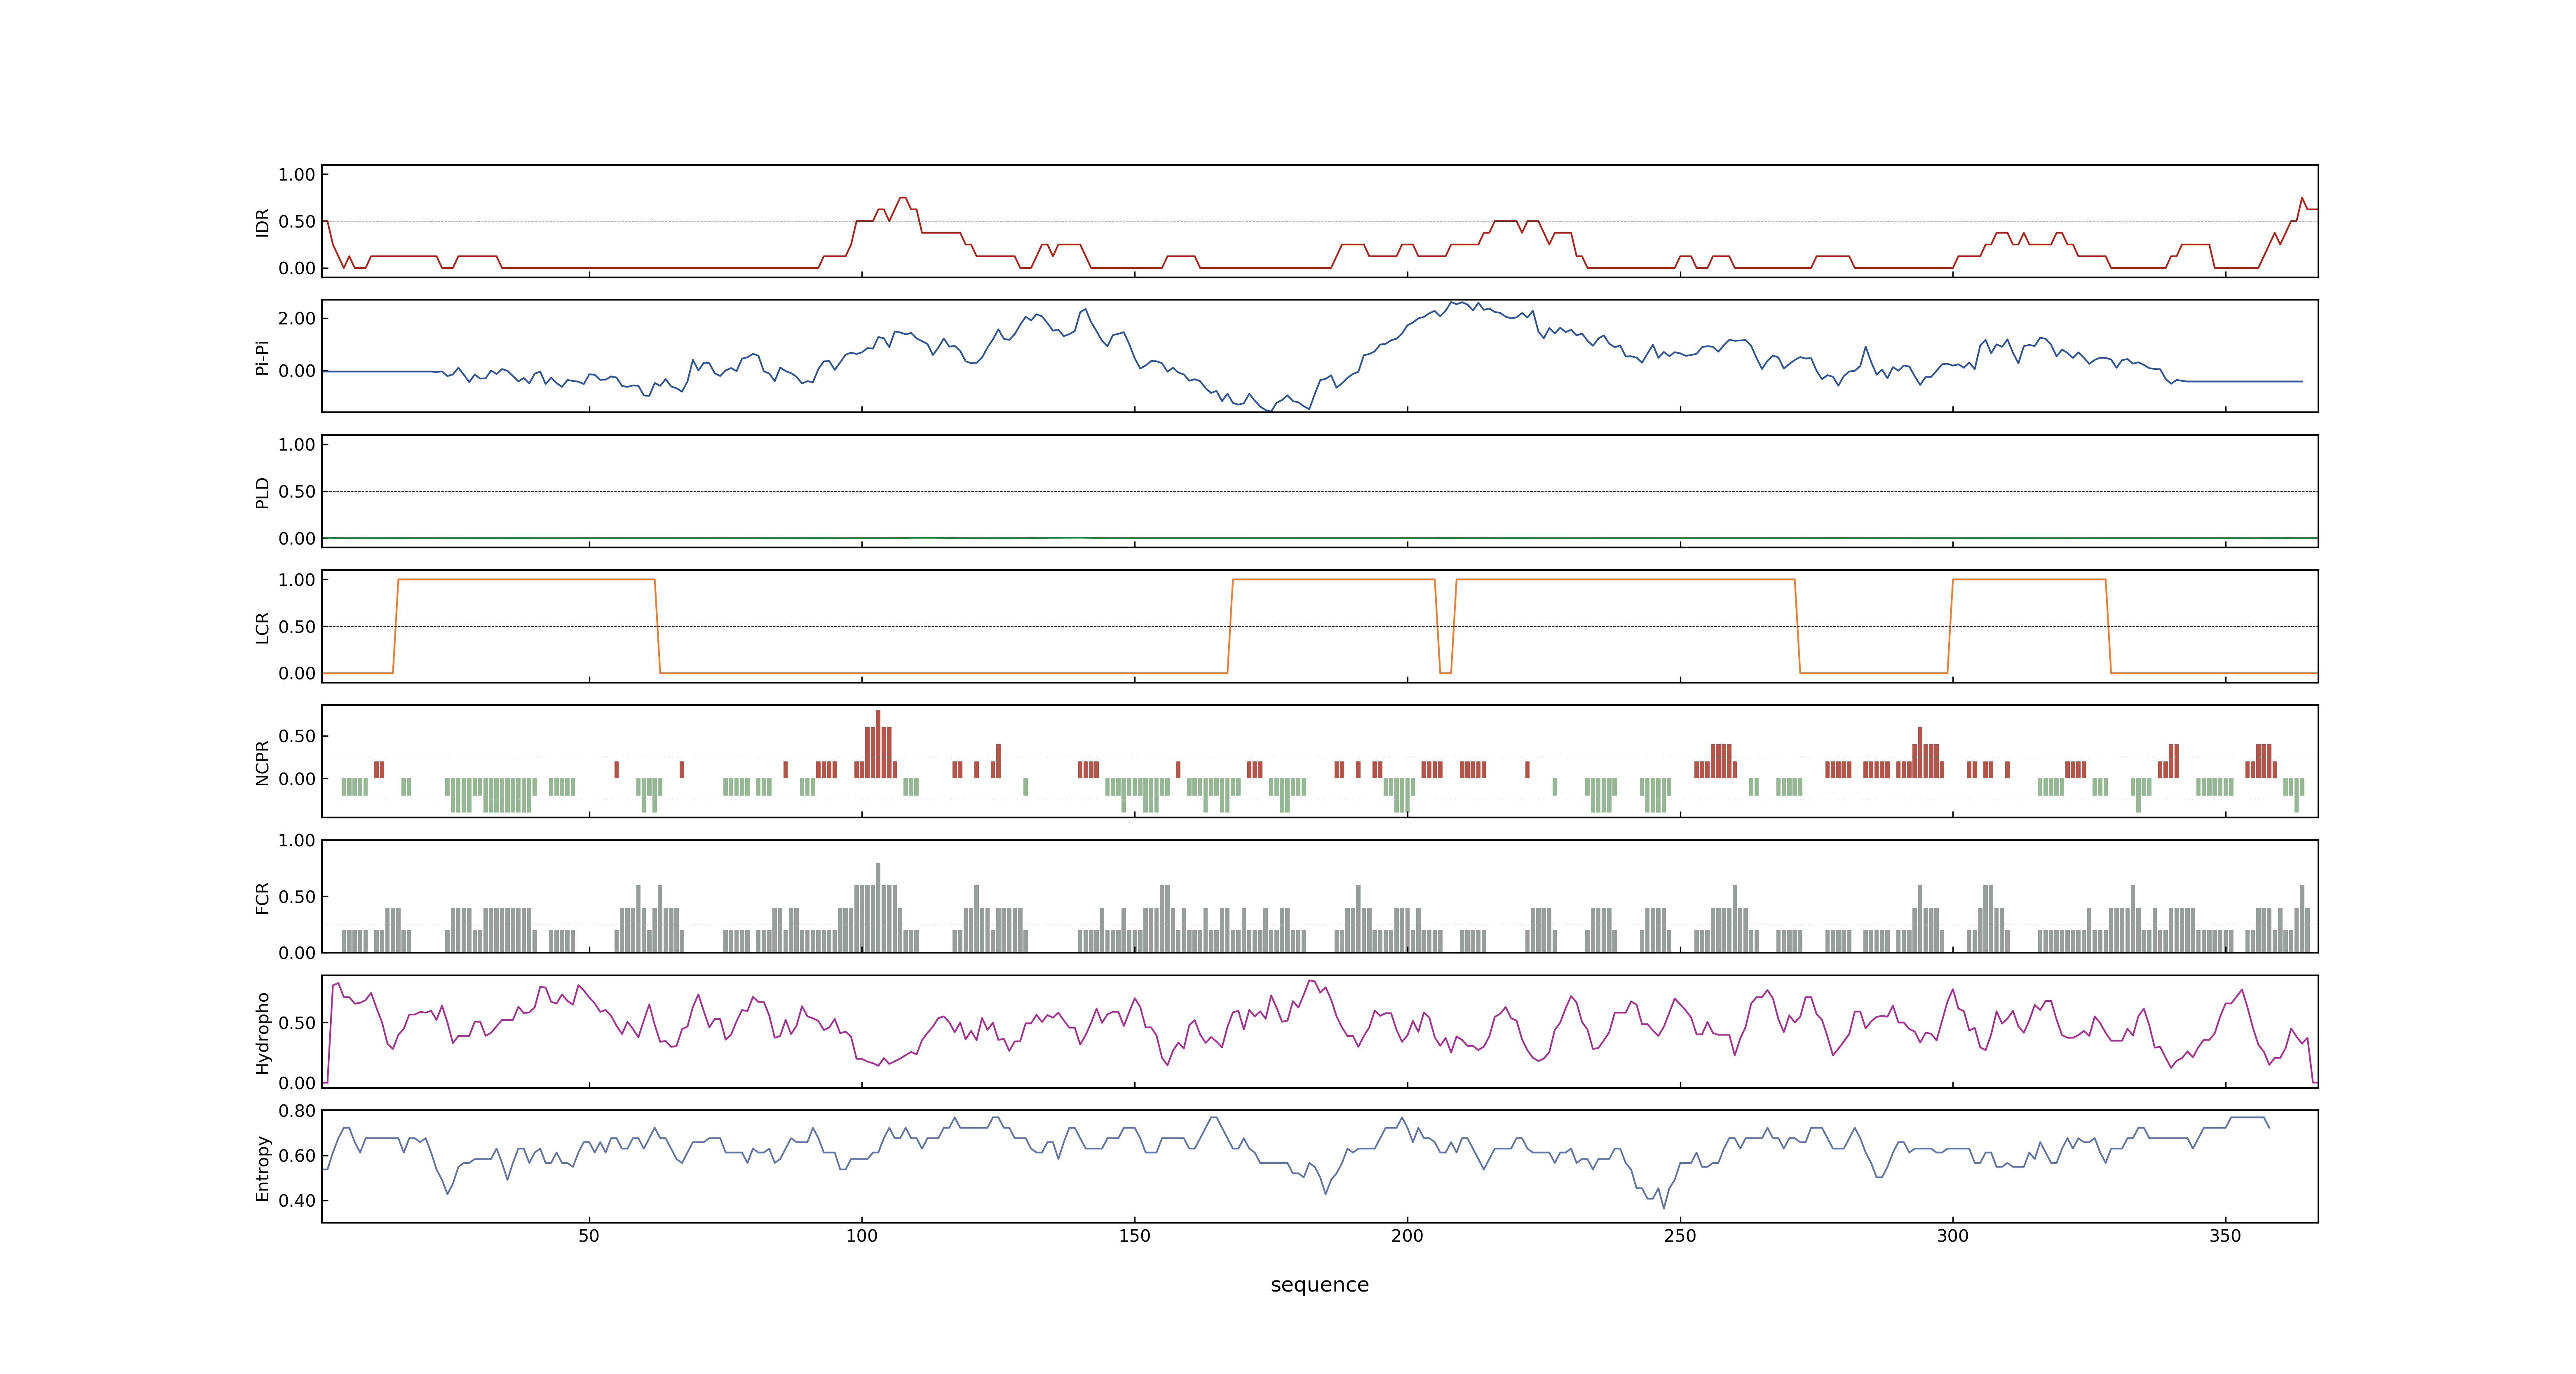The width and height of the screenshot is (2576, 1374).
Task: Click the Entropy curve minimum near position 247
Action: 1664,1207
